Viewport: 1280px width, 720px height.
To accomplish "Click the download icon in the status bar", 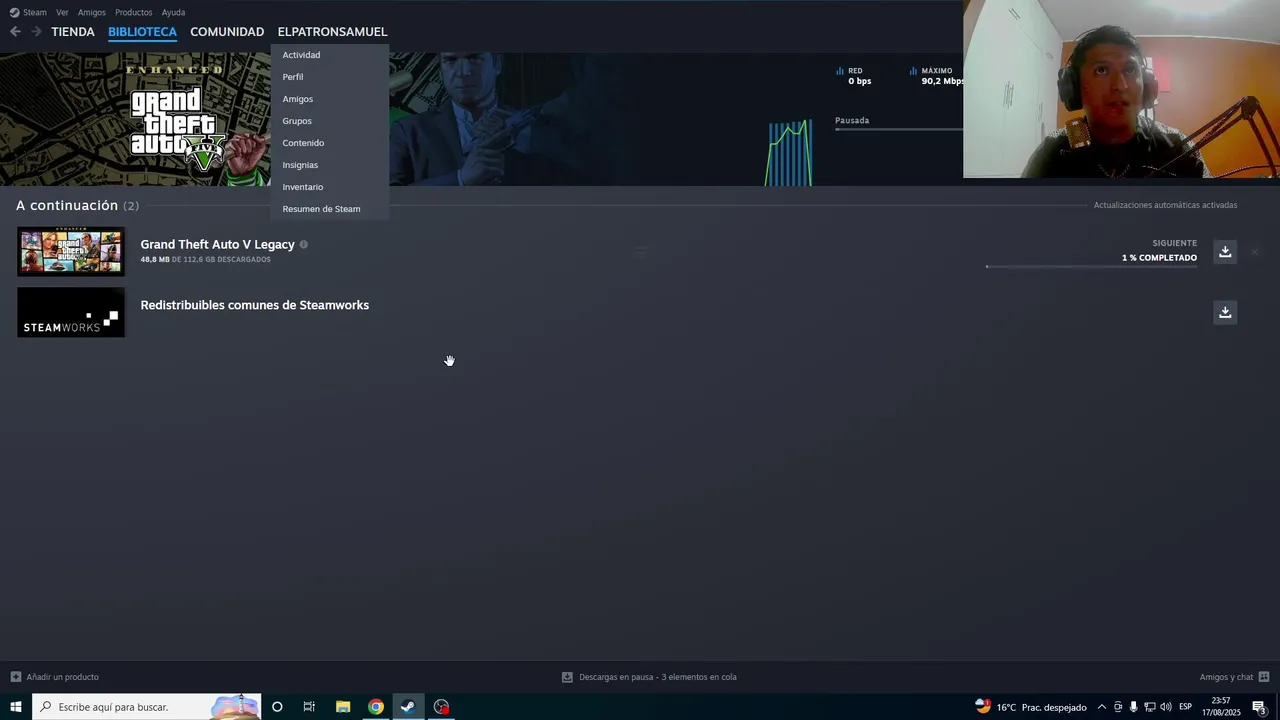I will [567, 677].
